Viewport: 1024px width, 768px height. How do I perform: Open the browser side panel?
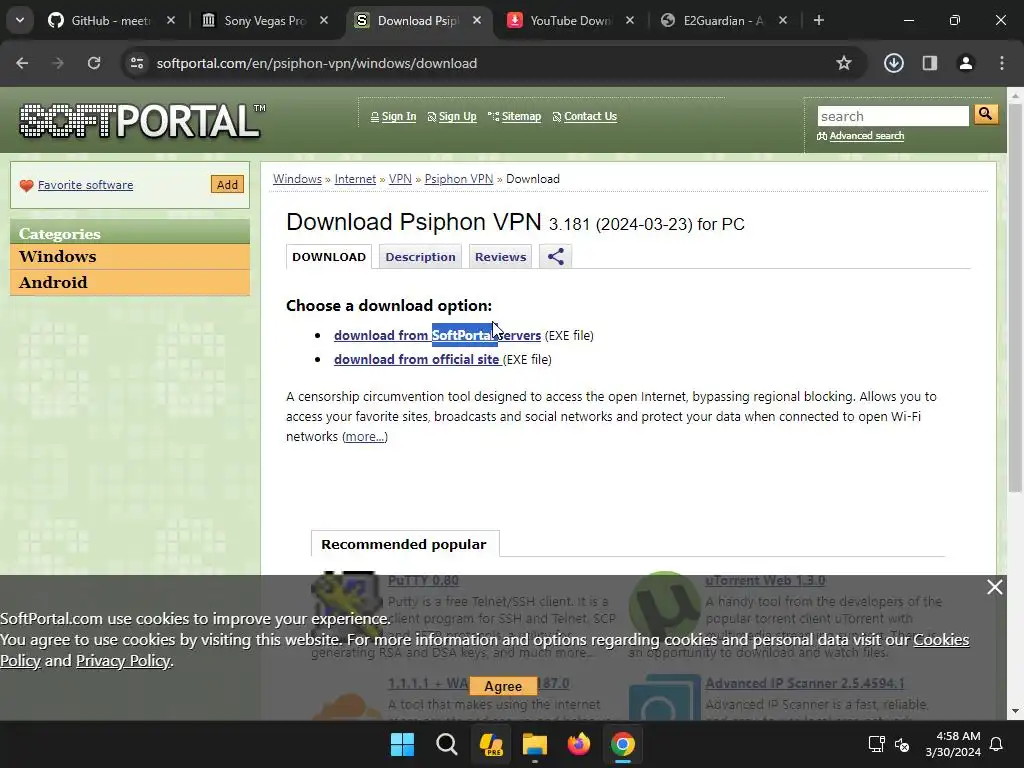point(930,63)
